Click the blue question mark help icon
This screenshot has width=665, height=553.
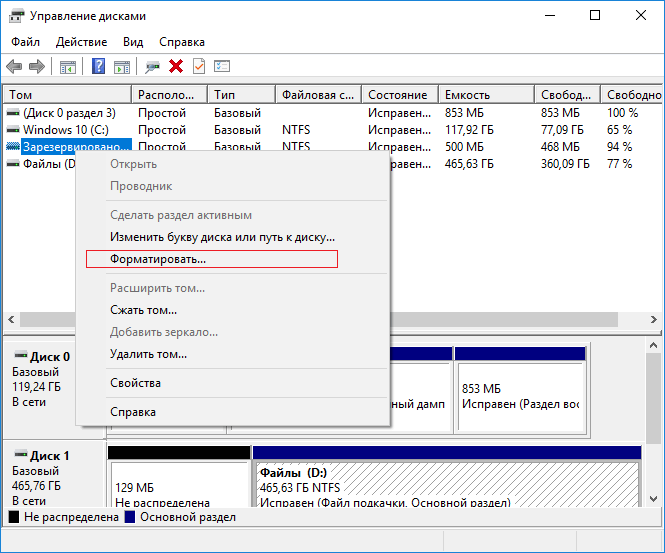point(99,67)
